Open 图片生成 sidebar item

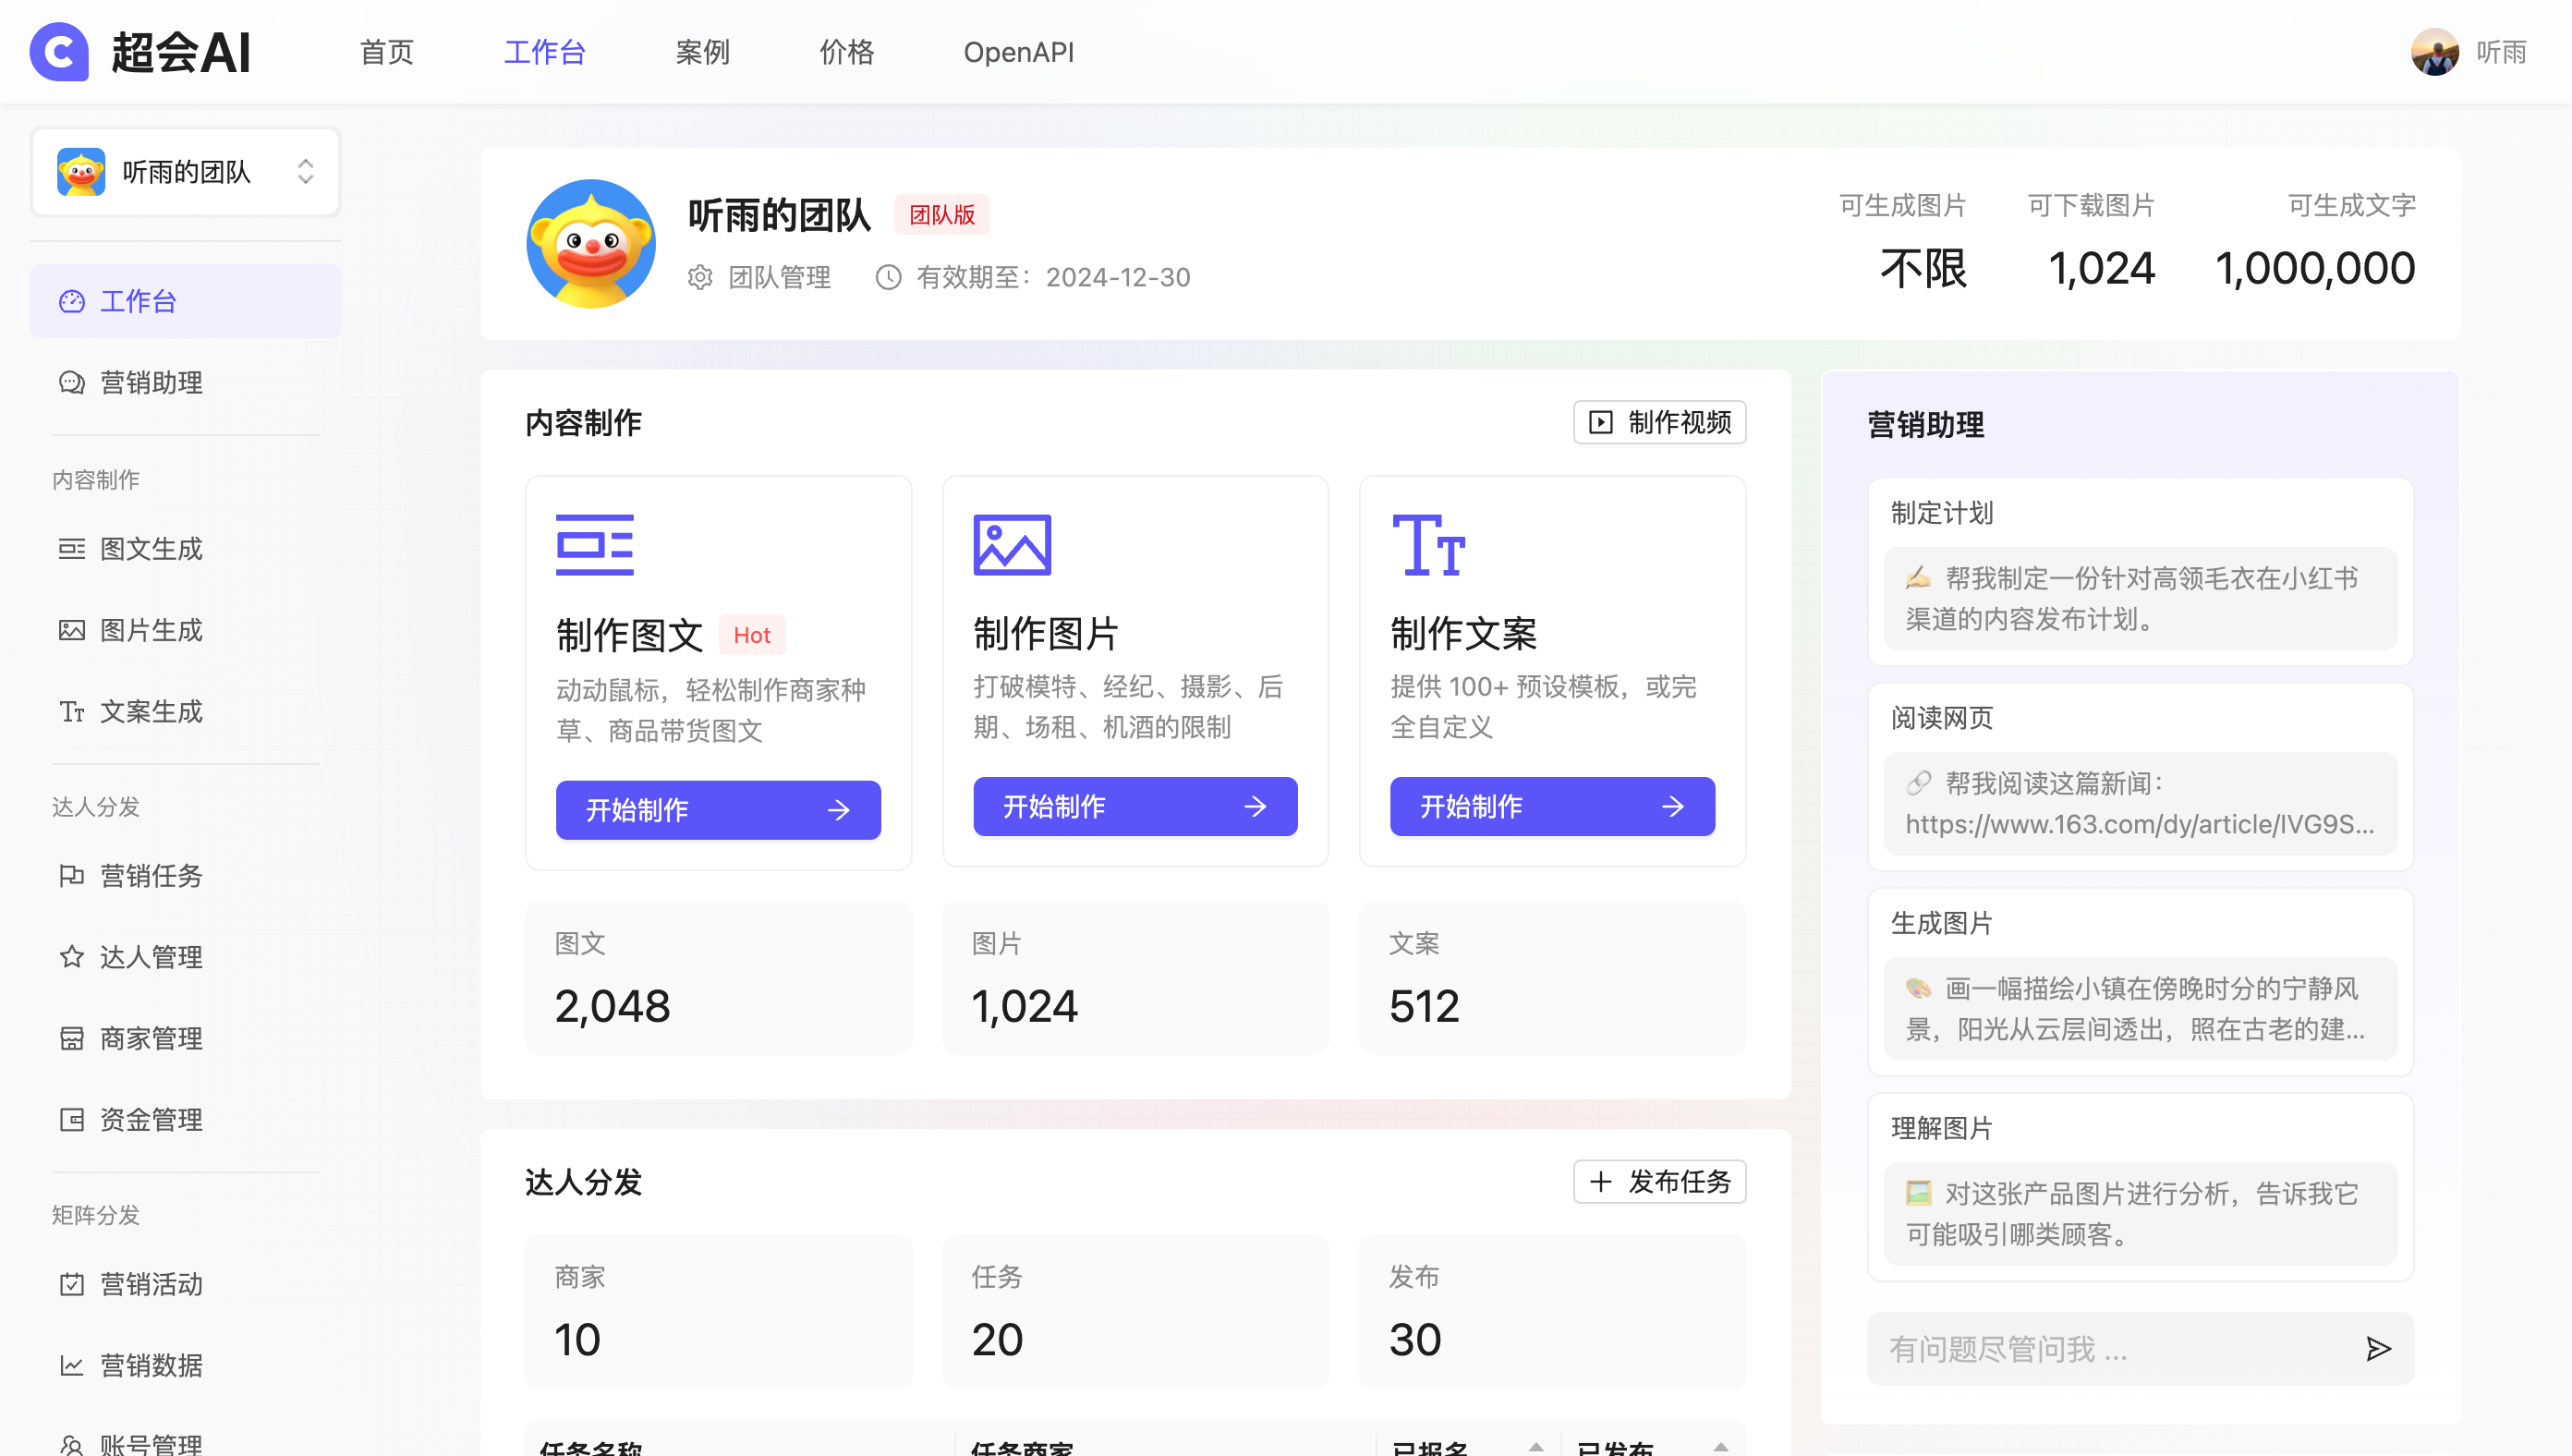click(150, 630)
